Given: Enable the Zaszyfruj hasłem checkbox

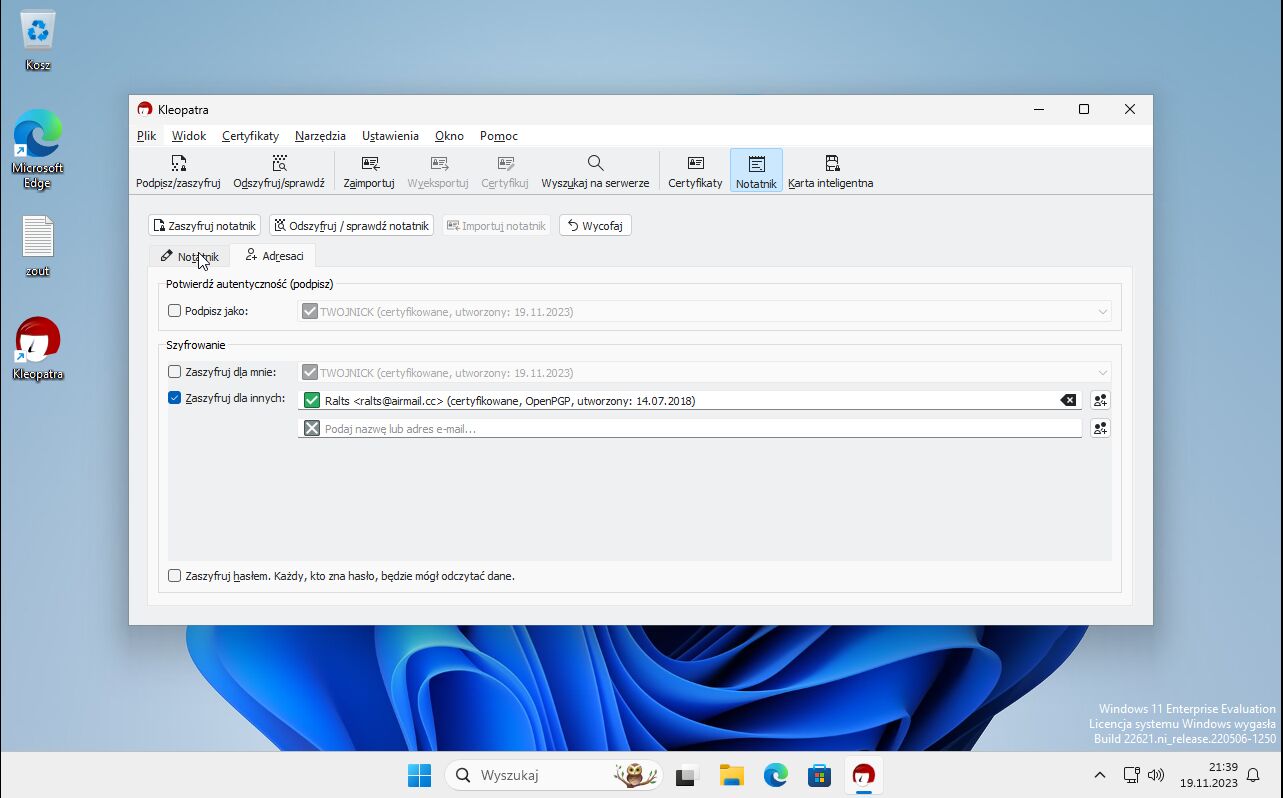Looking at the screenshot, I should 175,576.
